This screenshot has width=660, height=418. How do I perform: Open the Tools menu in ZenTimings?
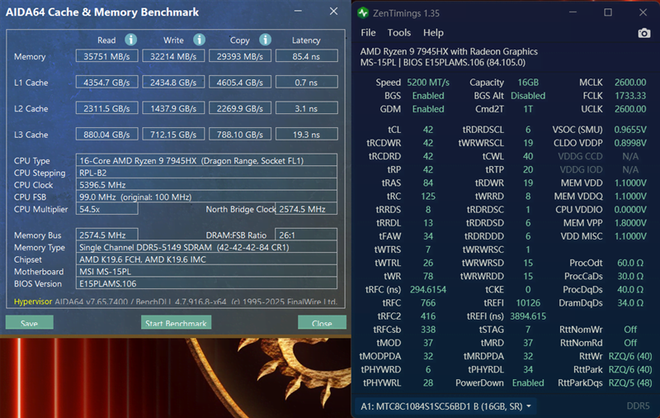399,33
